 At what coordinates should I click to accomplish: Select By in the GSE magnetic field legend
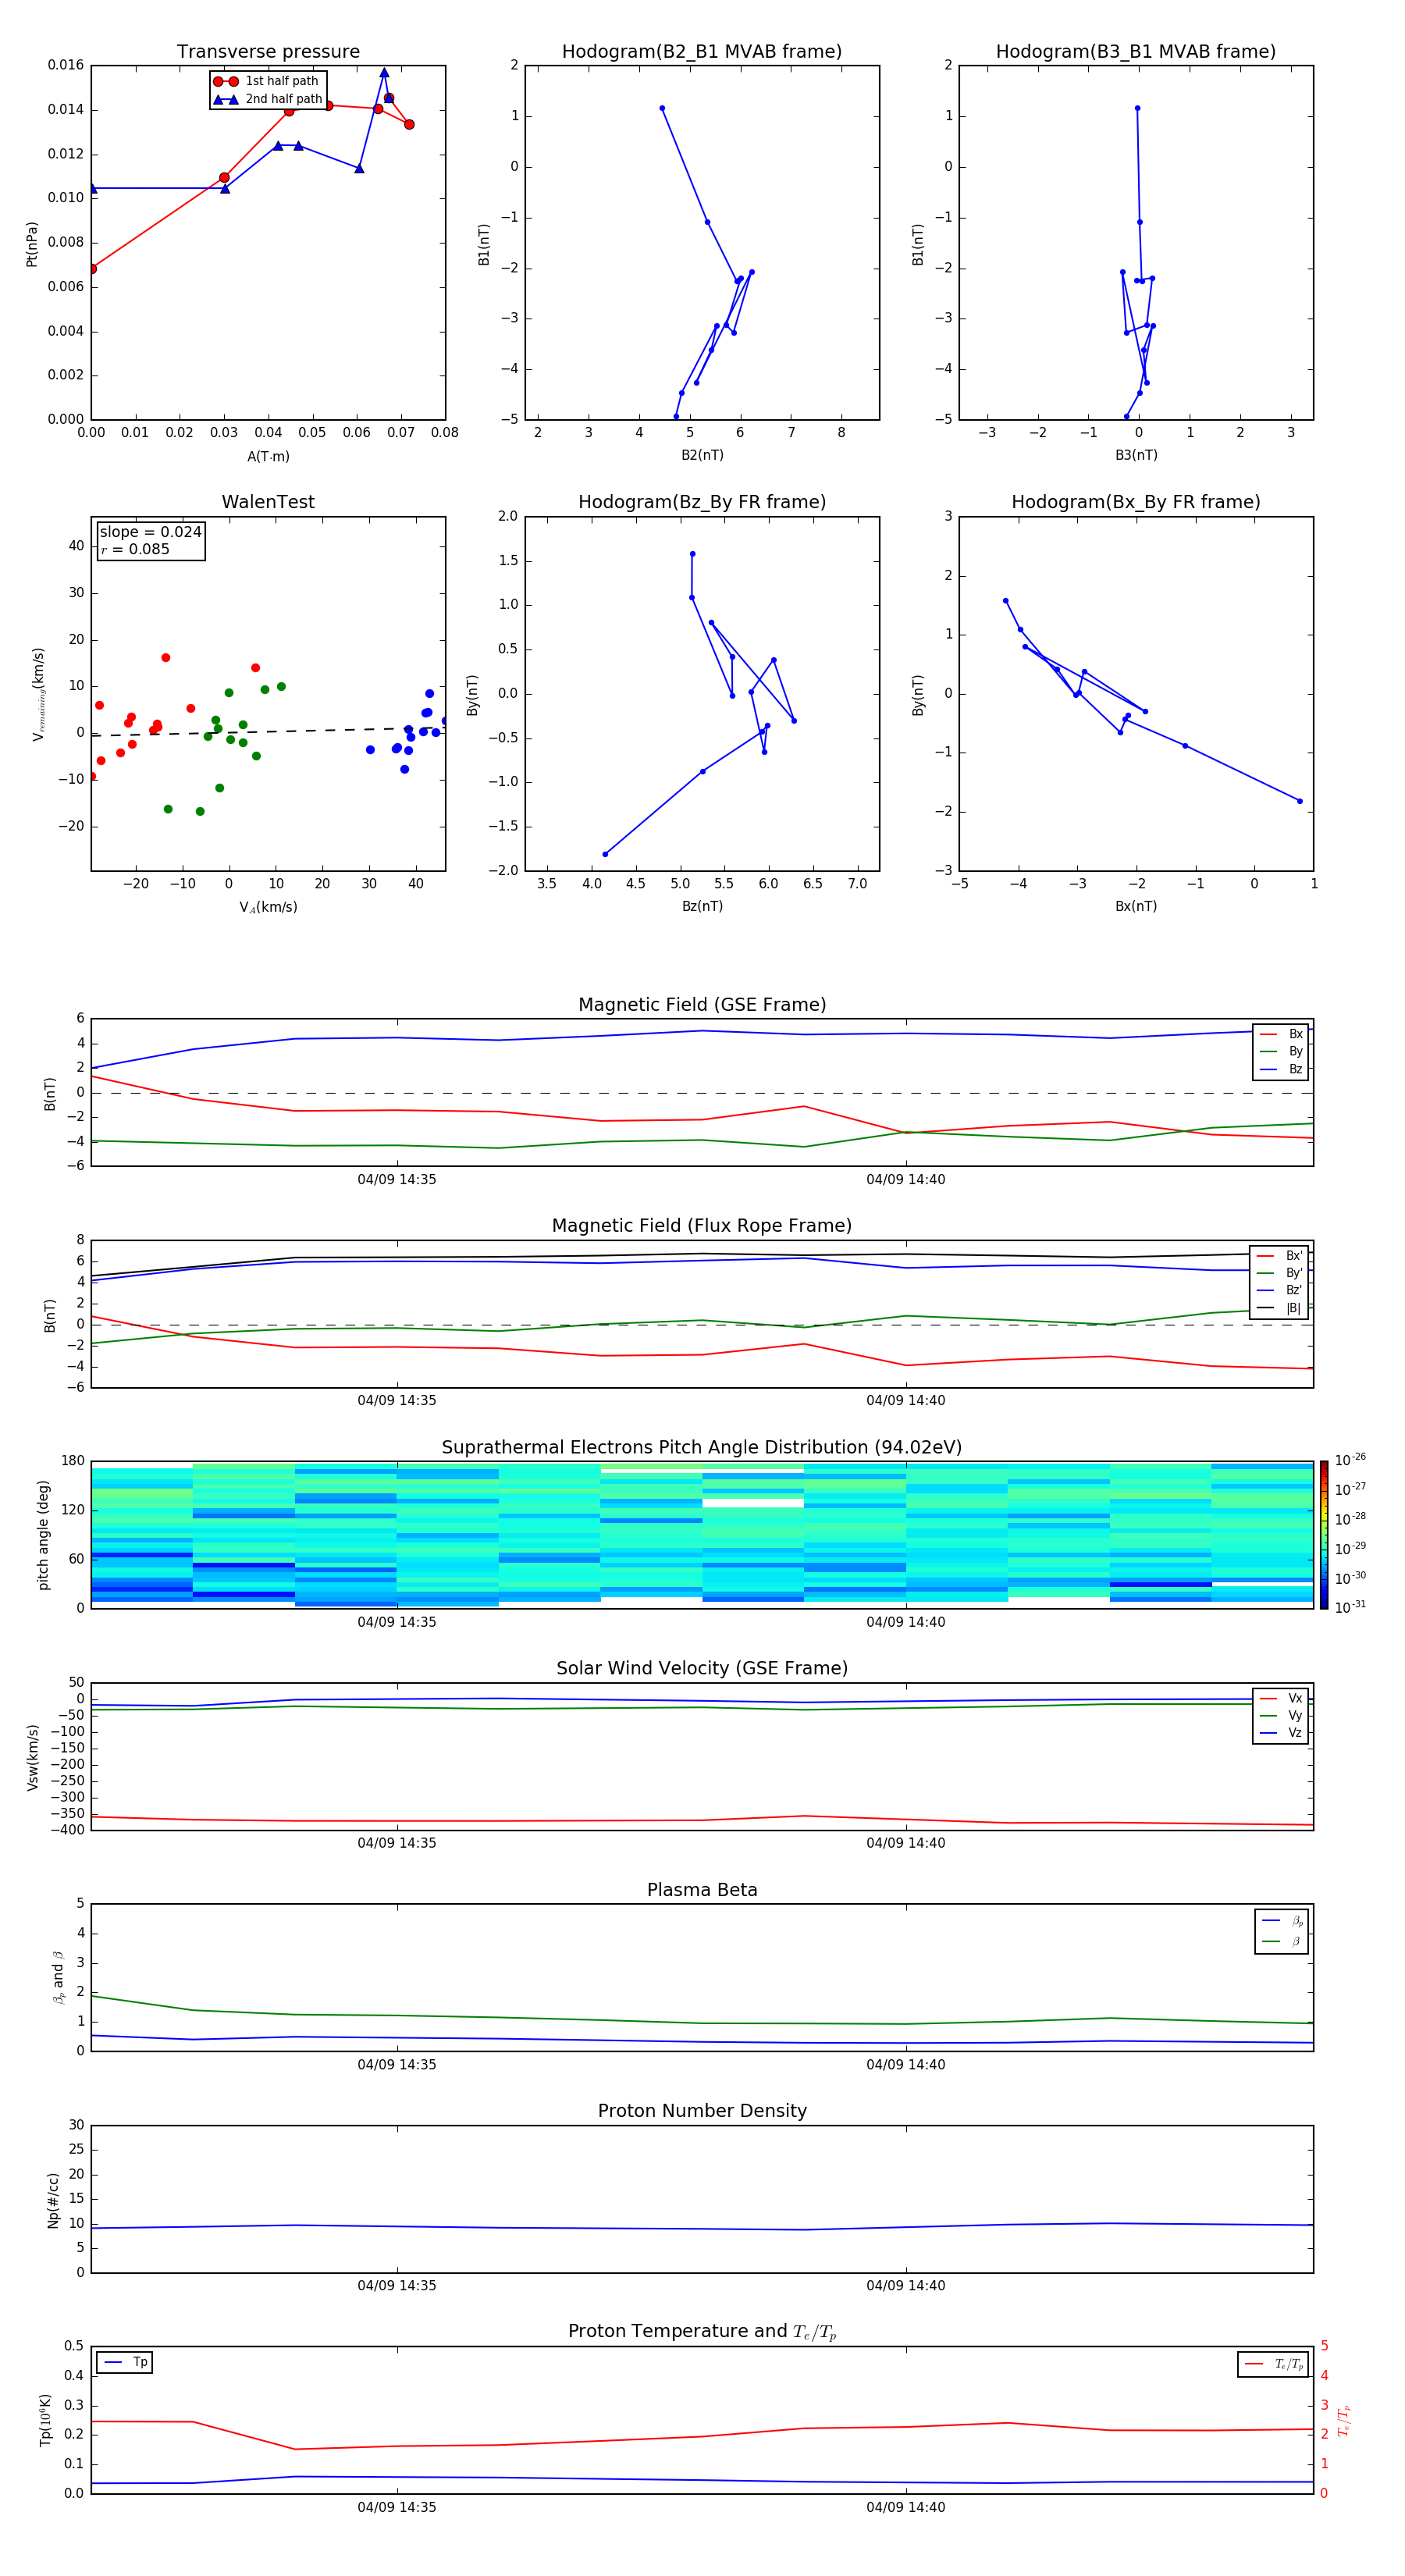[x=1281, y=1051]
